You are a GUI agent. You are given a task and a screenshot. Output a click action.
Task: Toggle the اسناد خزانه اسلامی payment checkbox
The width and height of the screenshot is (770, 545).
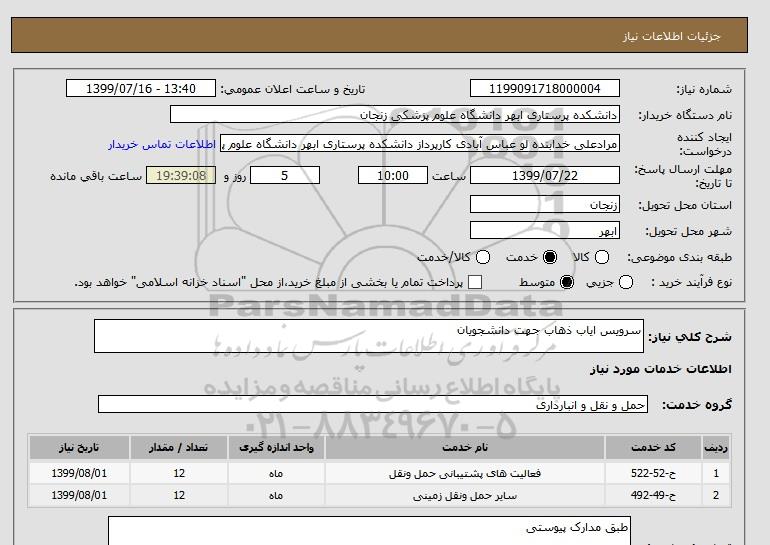475,282
